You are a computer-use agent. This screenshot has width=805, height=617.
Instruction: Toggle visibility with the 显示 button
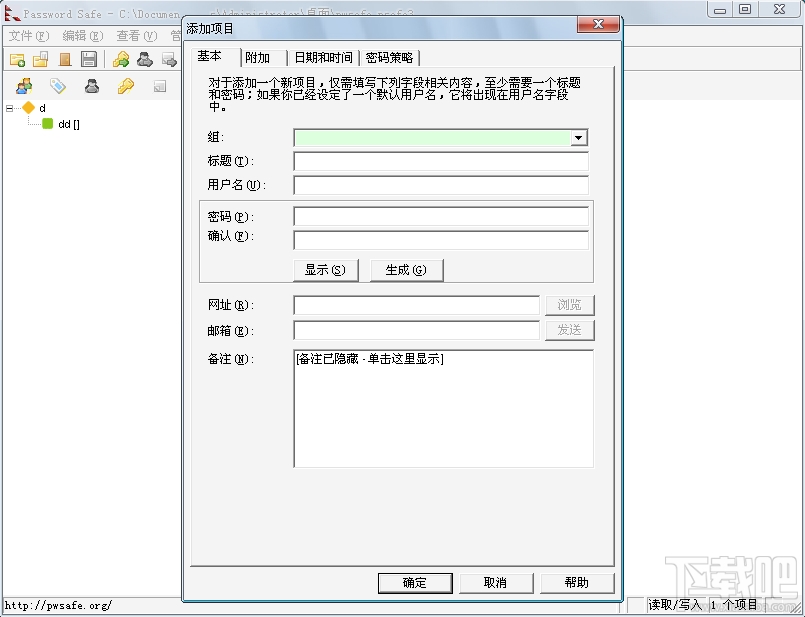pos(325,269)
